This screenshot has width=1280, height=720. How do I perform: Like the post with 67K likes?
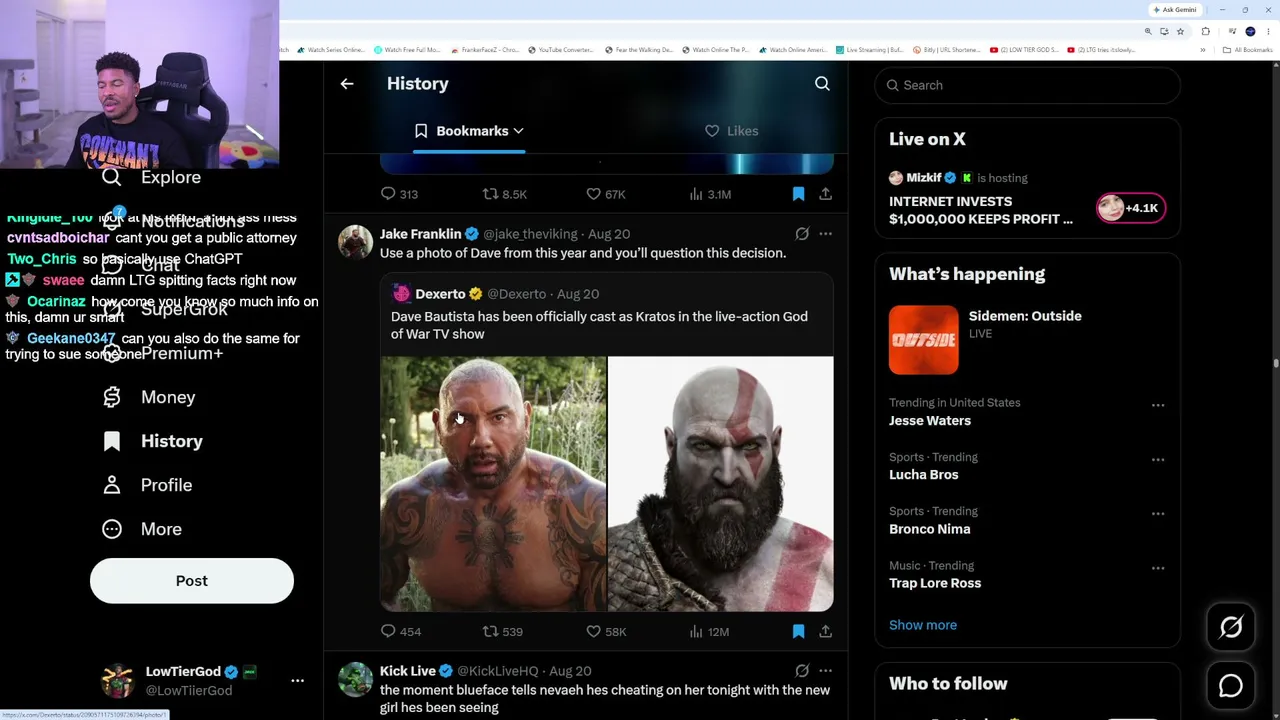point(605,194)
